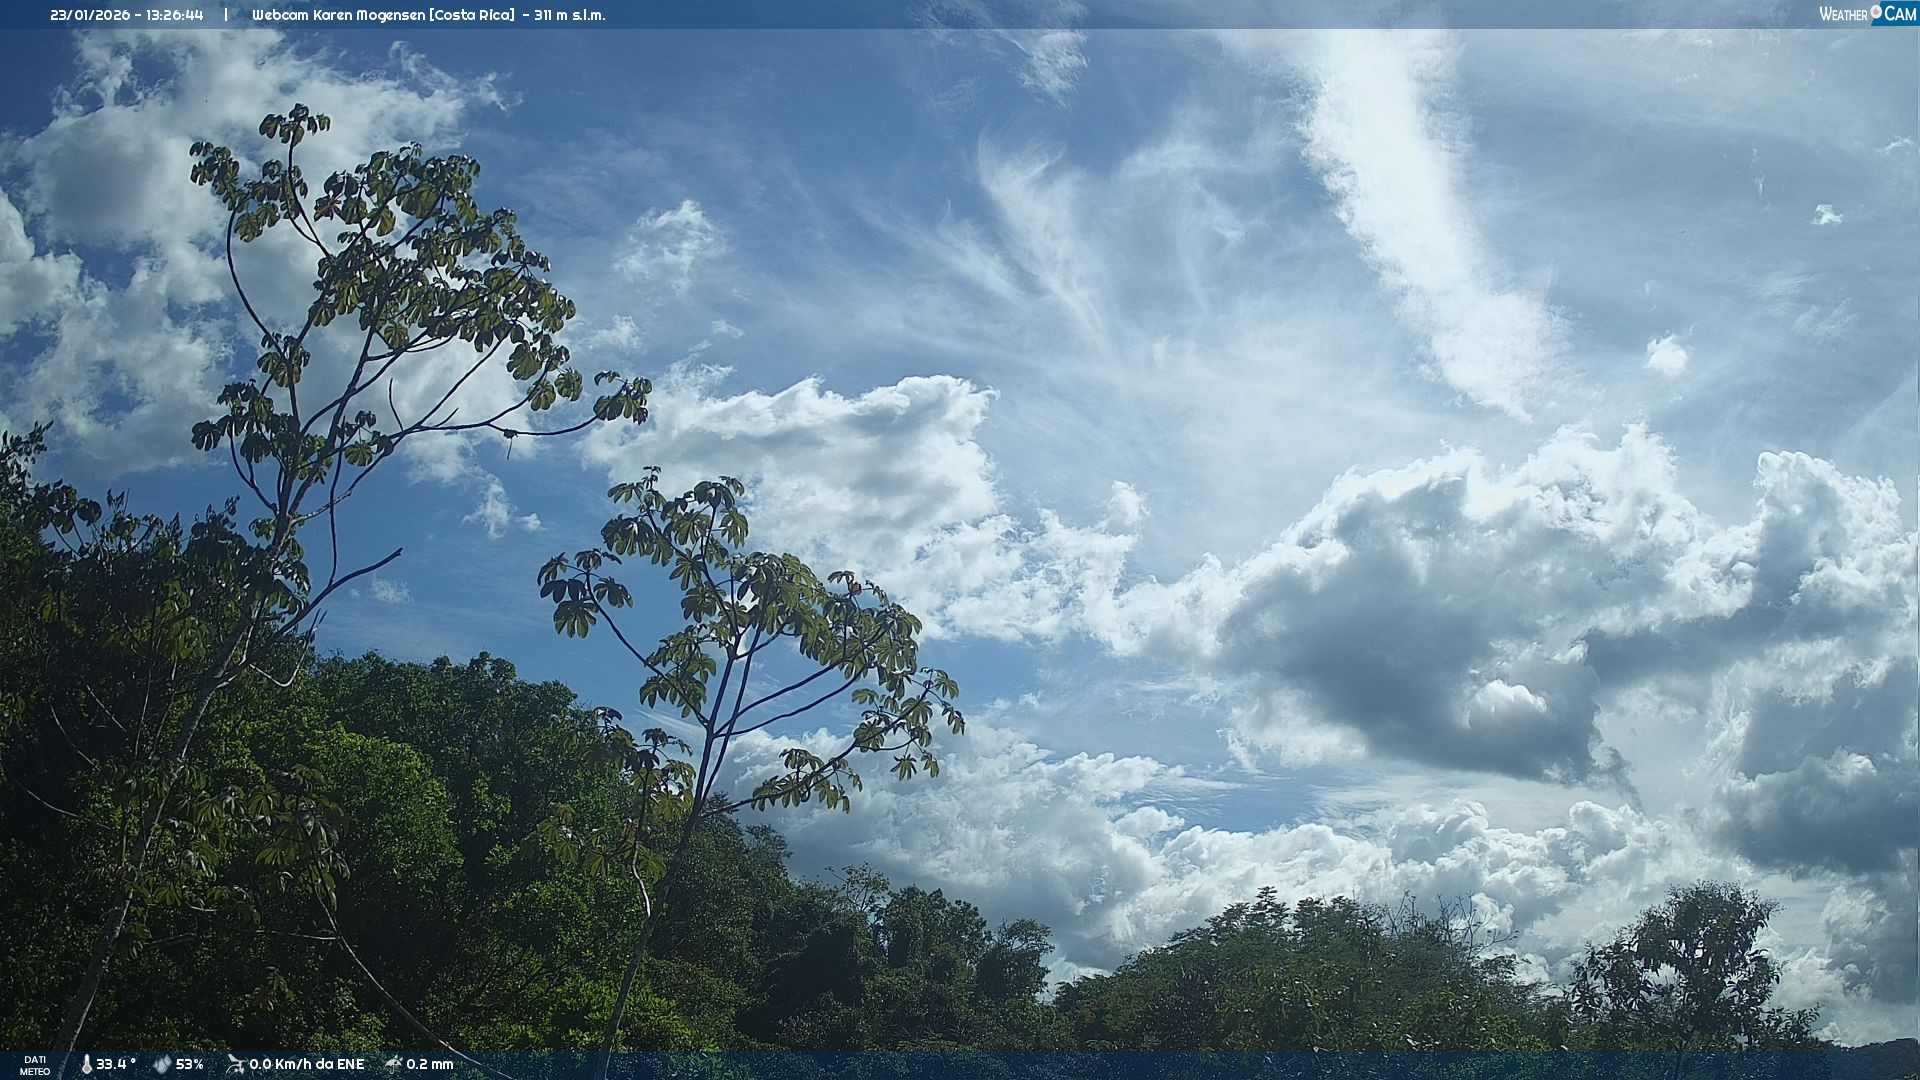Click the 311 m s.l.m. altitude text

570,15
